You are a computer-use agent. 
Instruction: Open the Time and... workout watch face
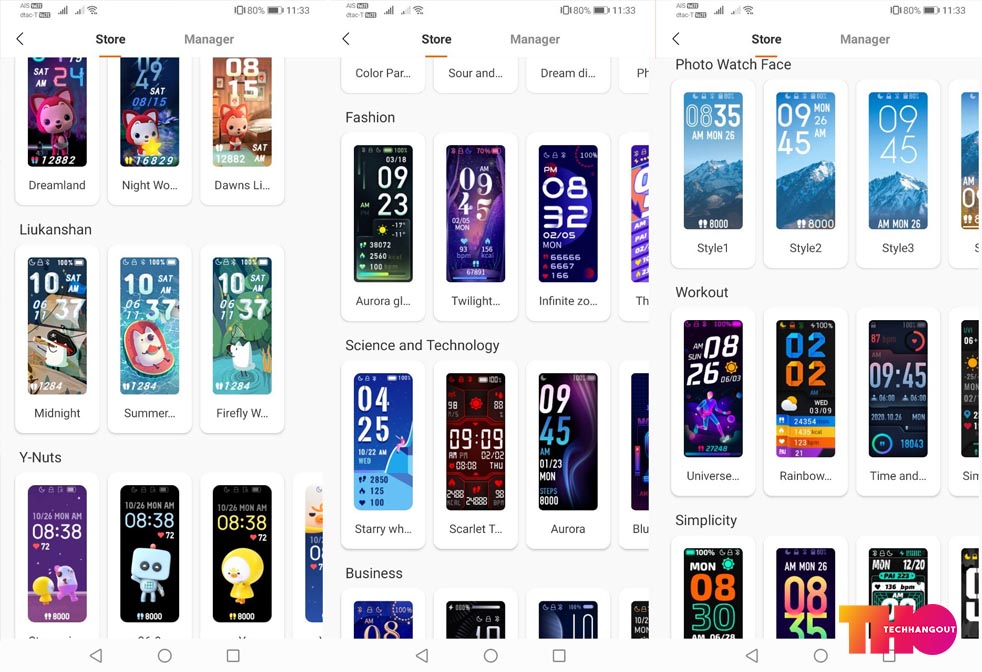point(898,401)
